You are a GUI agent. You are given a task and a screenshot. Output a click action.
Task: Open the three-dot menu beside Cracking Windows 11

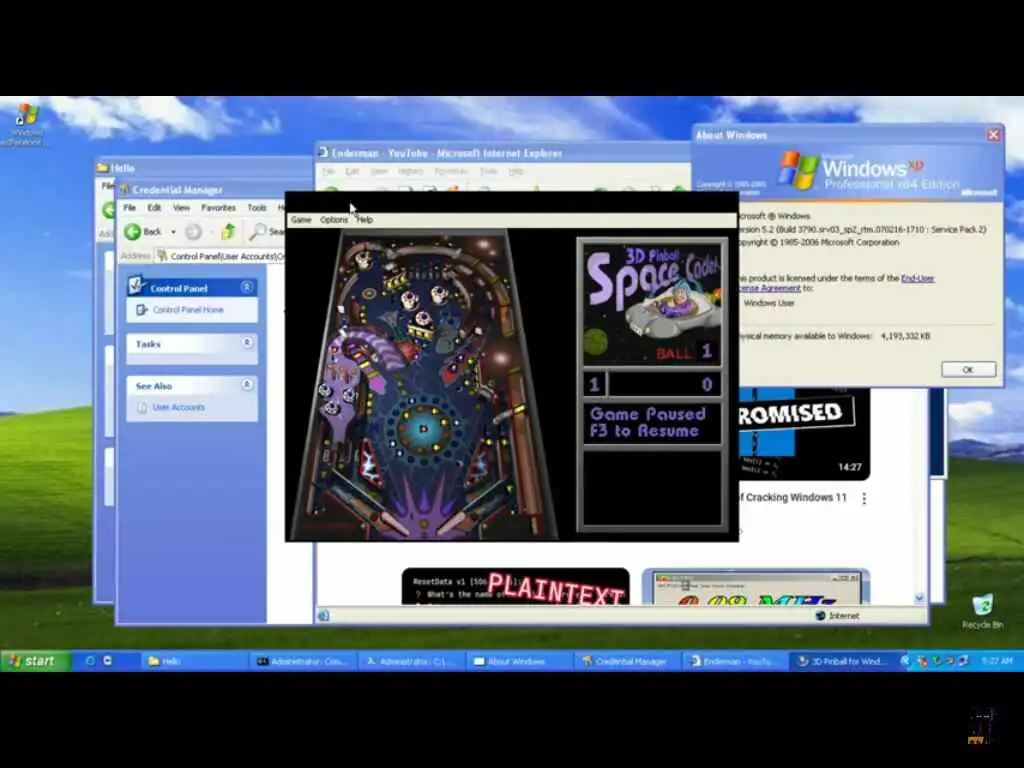[x=864, y=498]
